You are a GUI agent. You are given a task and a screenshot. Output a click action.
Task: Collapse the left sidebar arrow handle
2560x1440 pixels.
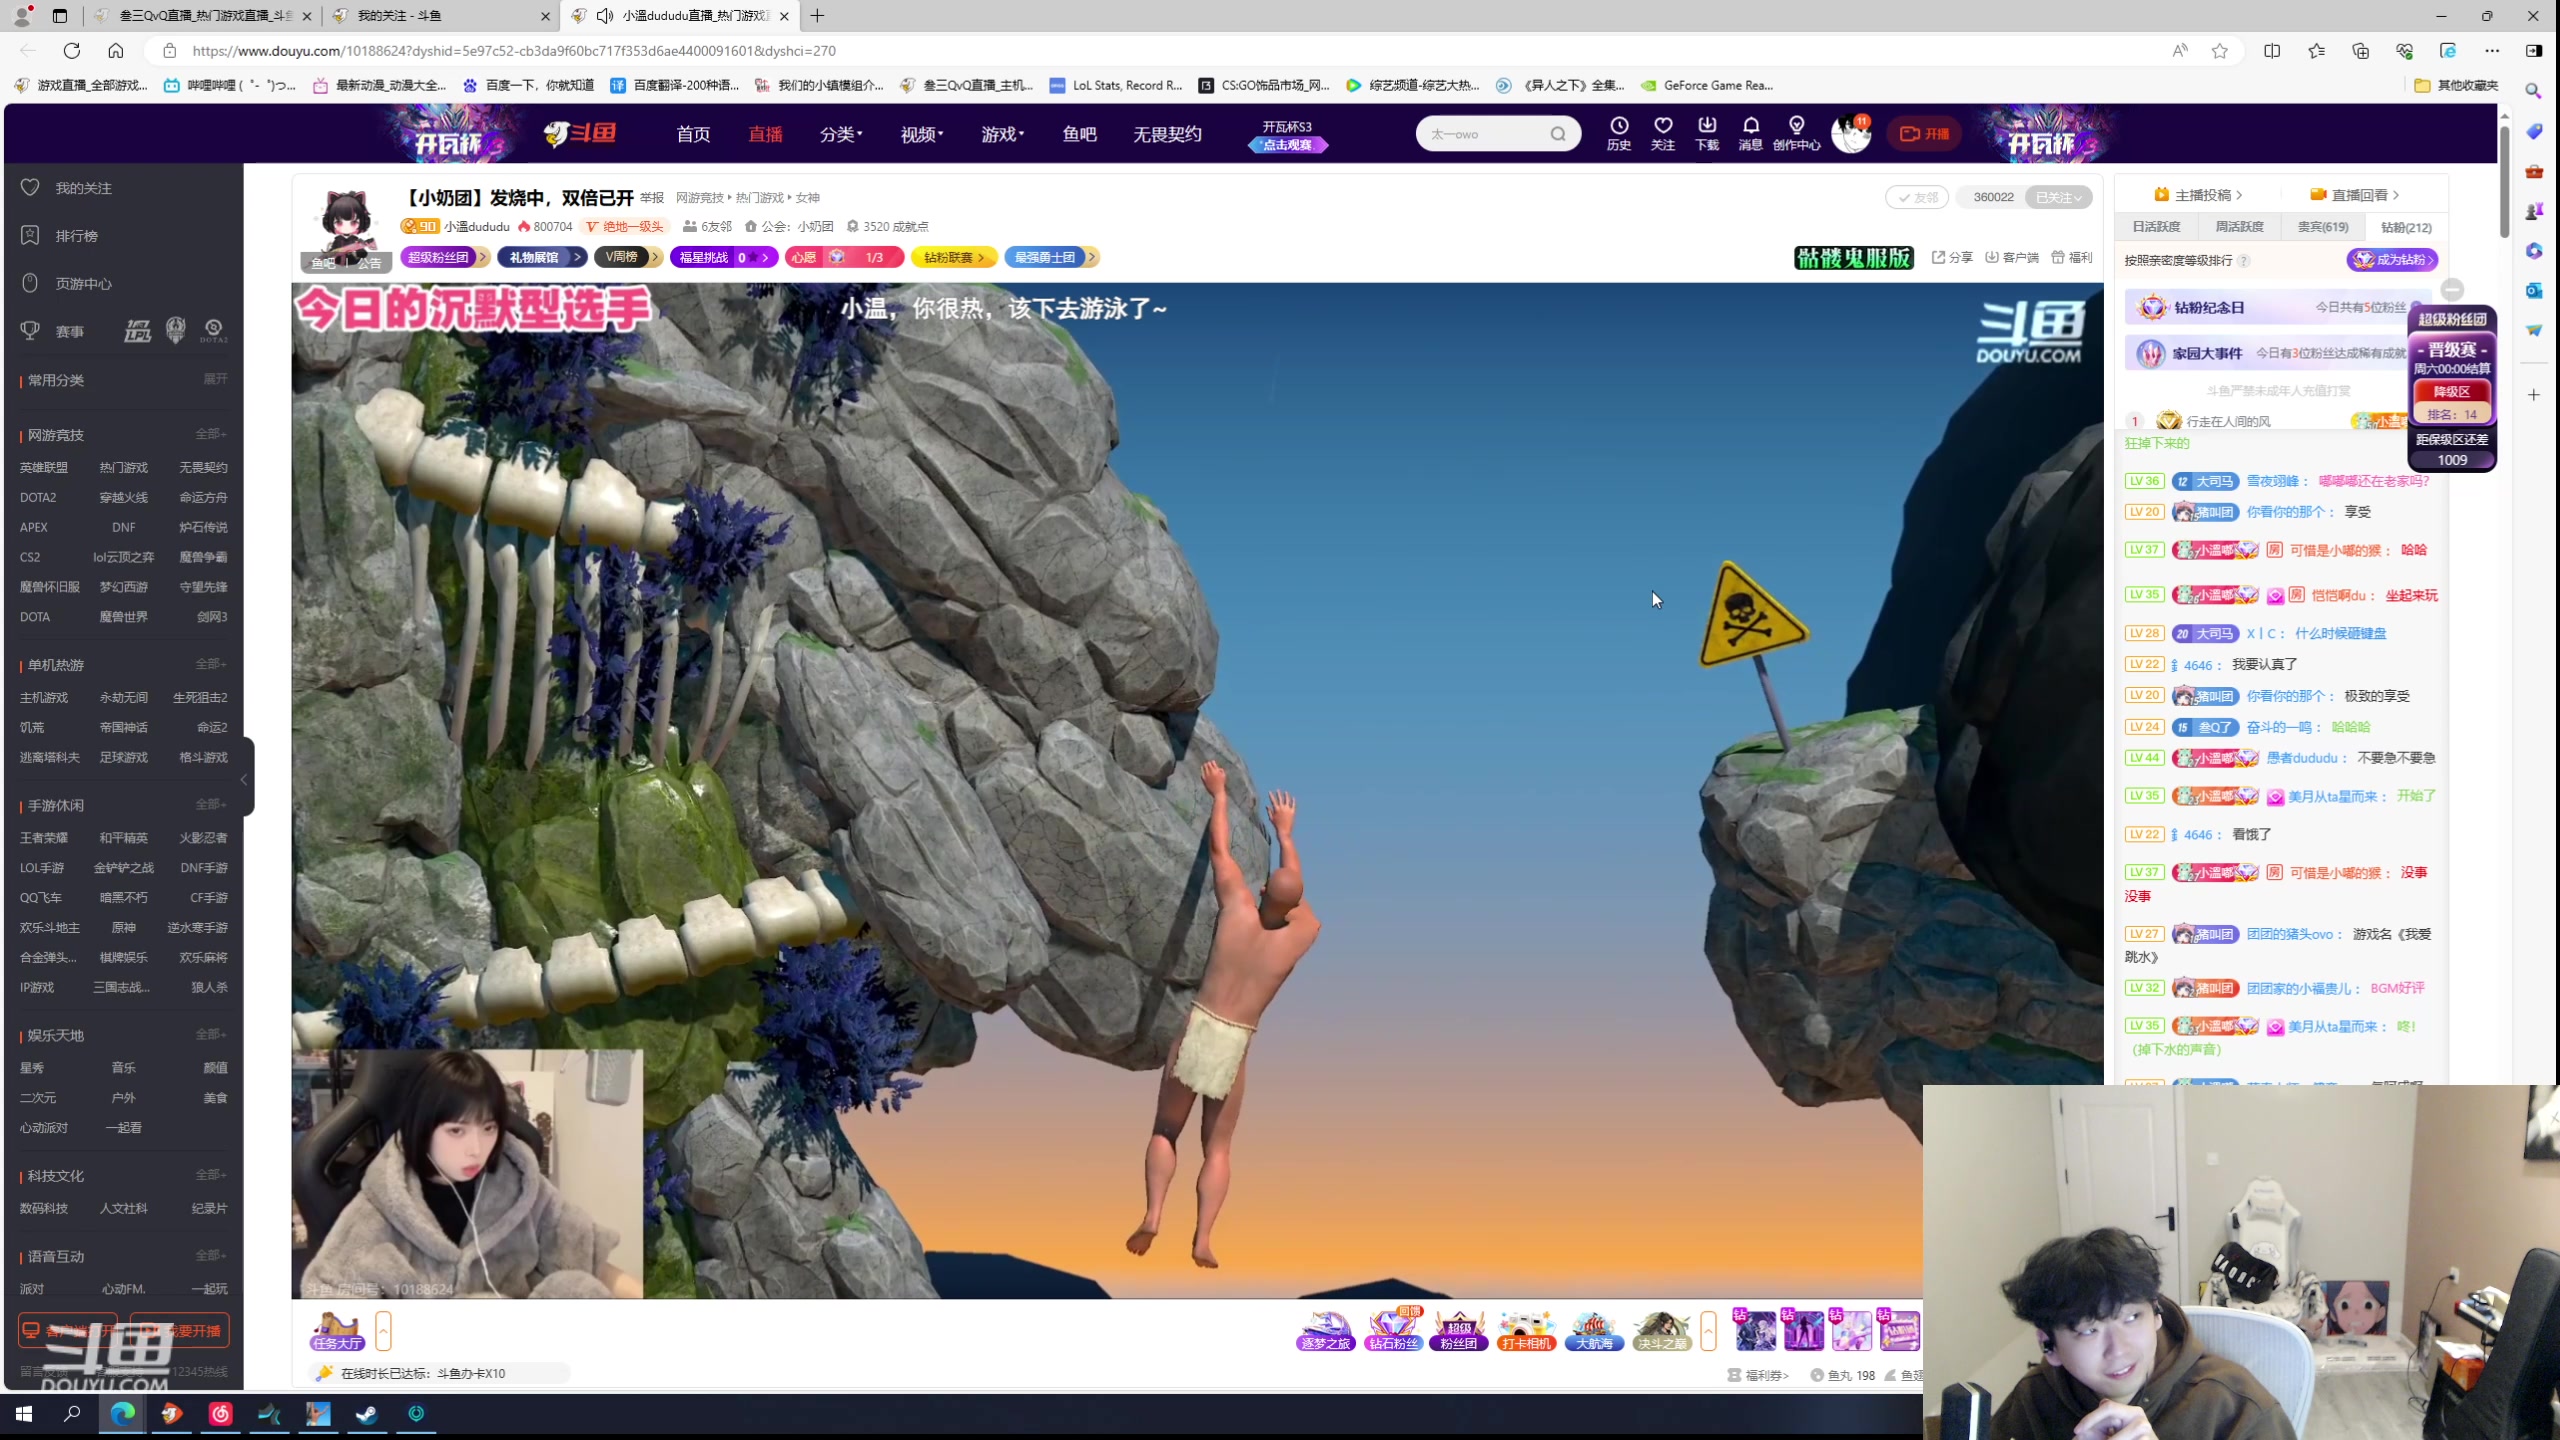pos(244,779)
